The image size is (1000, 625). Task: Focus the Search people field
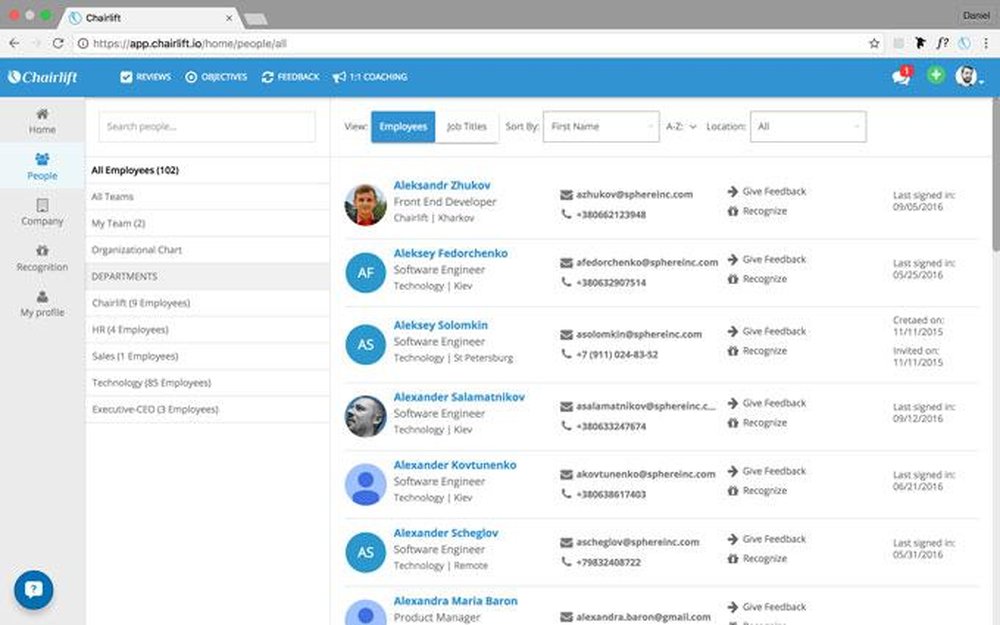207,126
